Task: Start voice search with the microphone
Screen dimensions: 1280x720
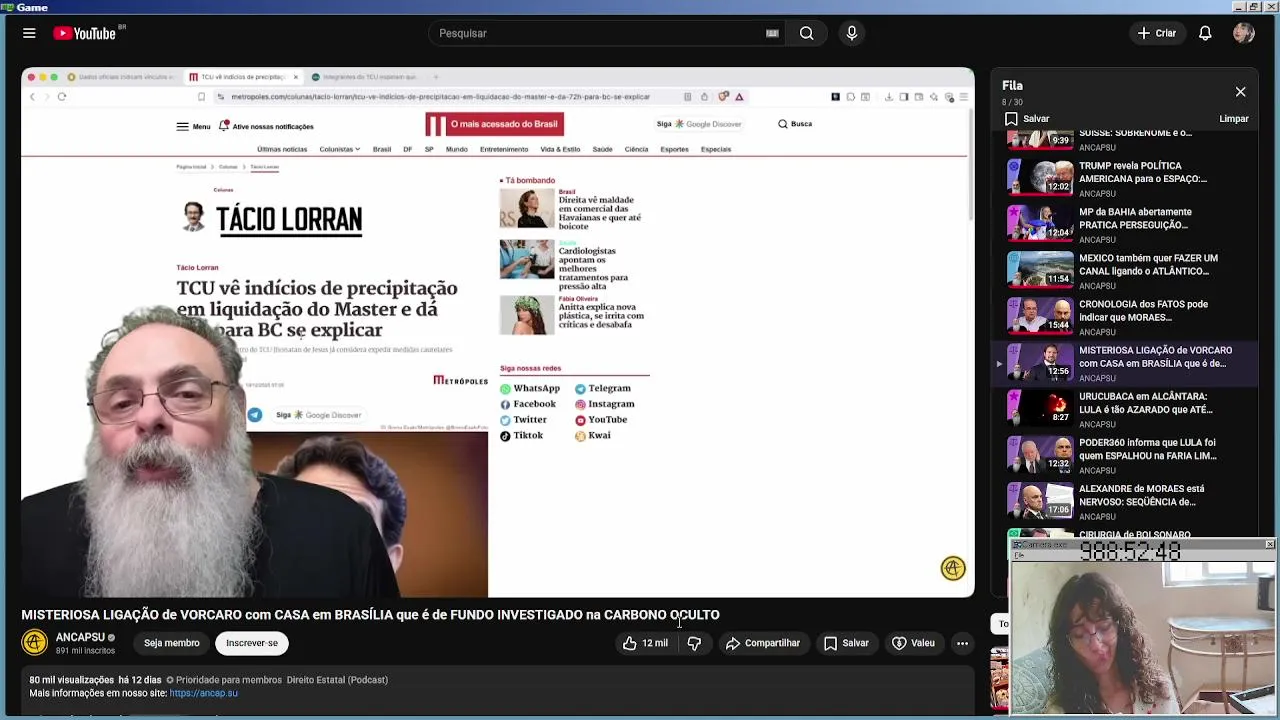Action: [852, 33]
